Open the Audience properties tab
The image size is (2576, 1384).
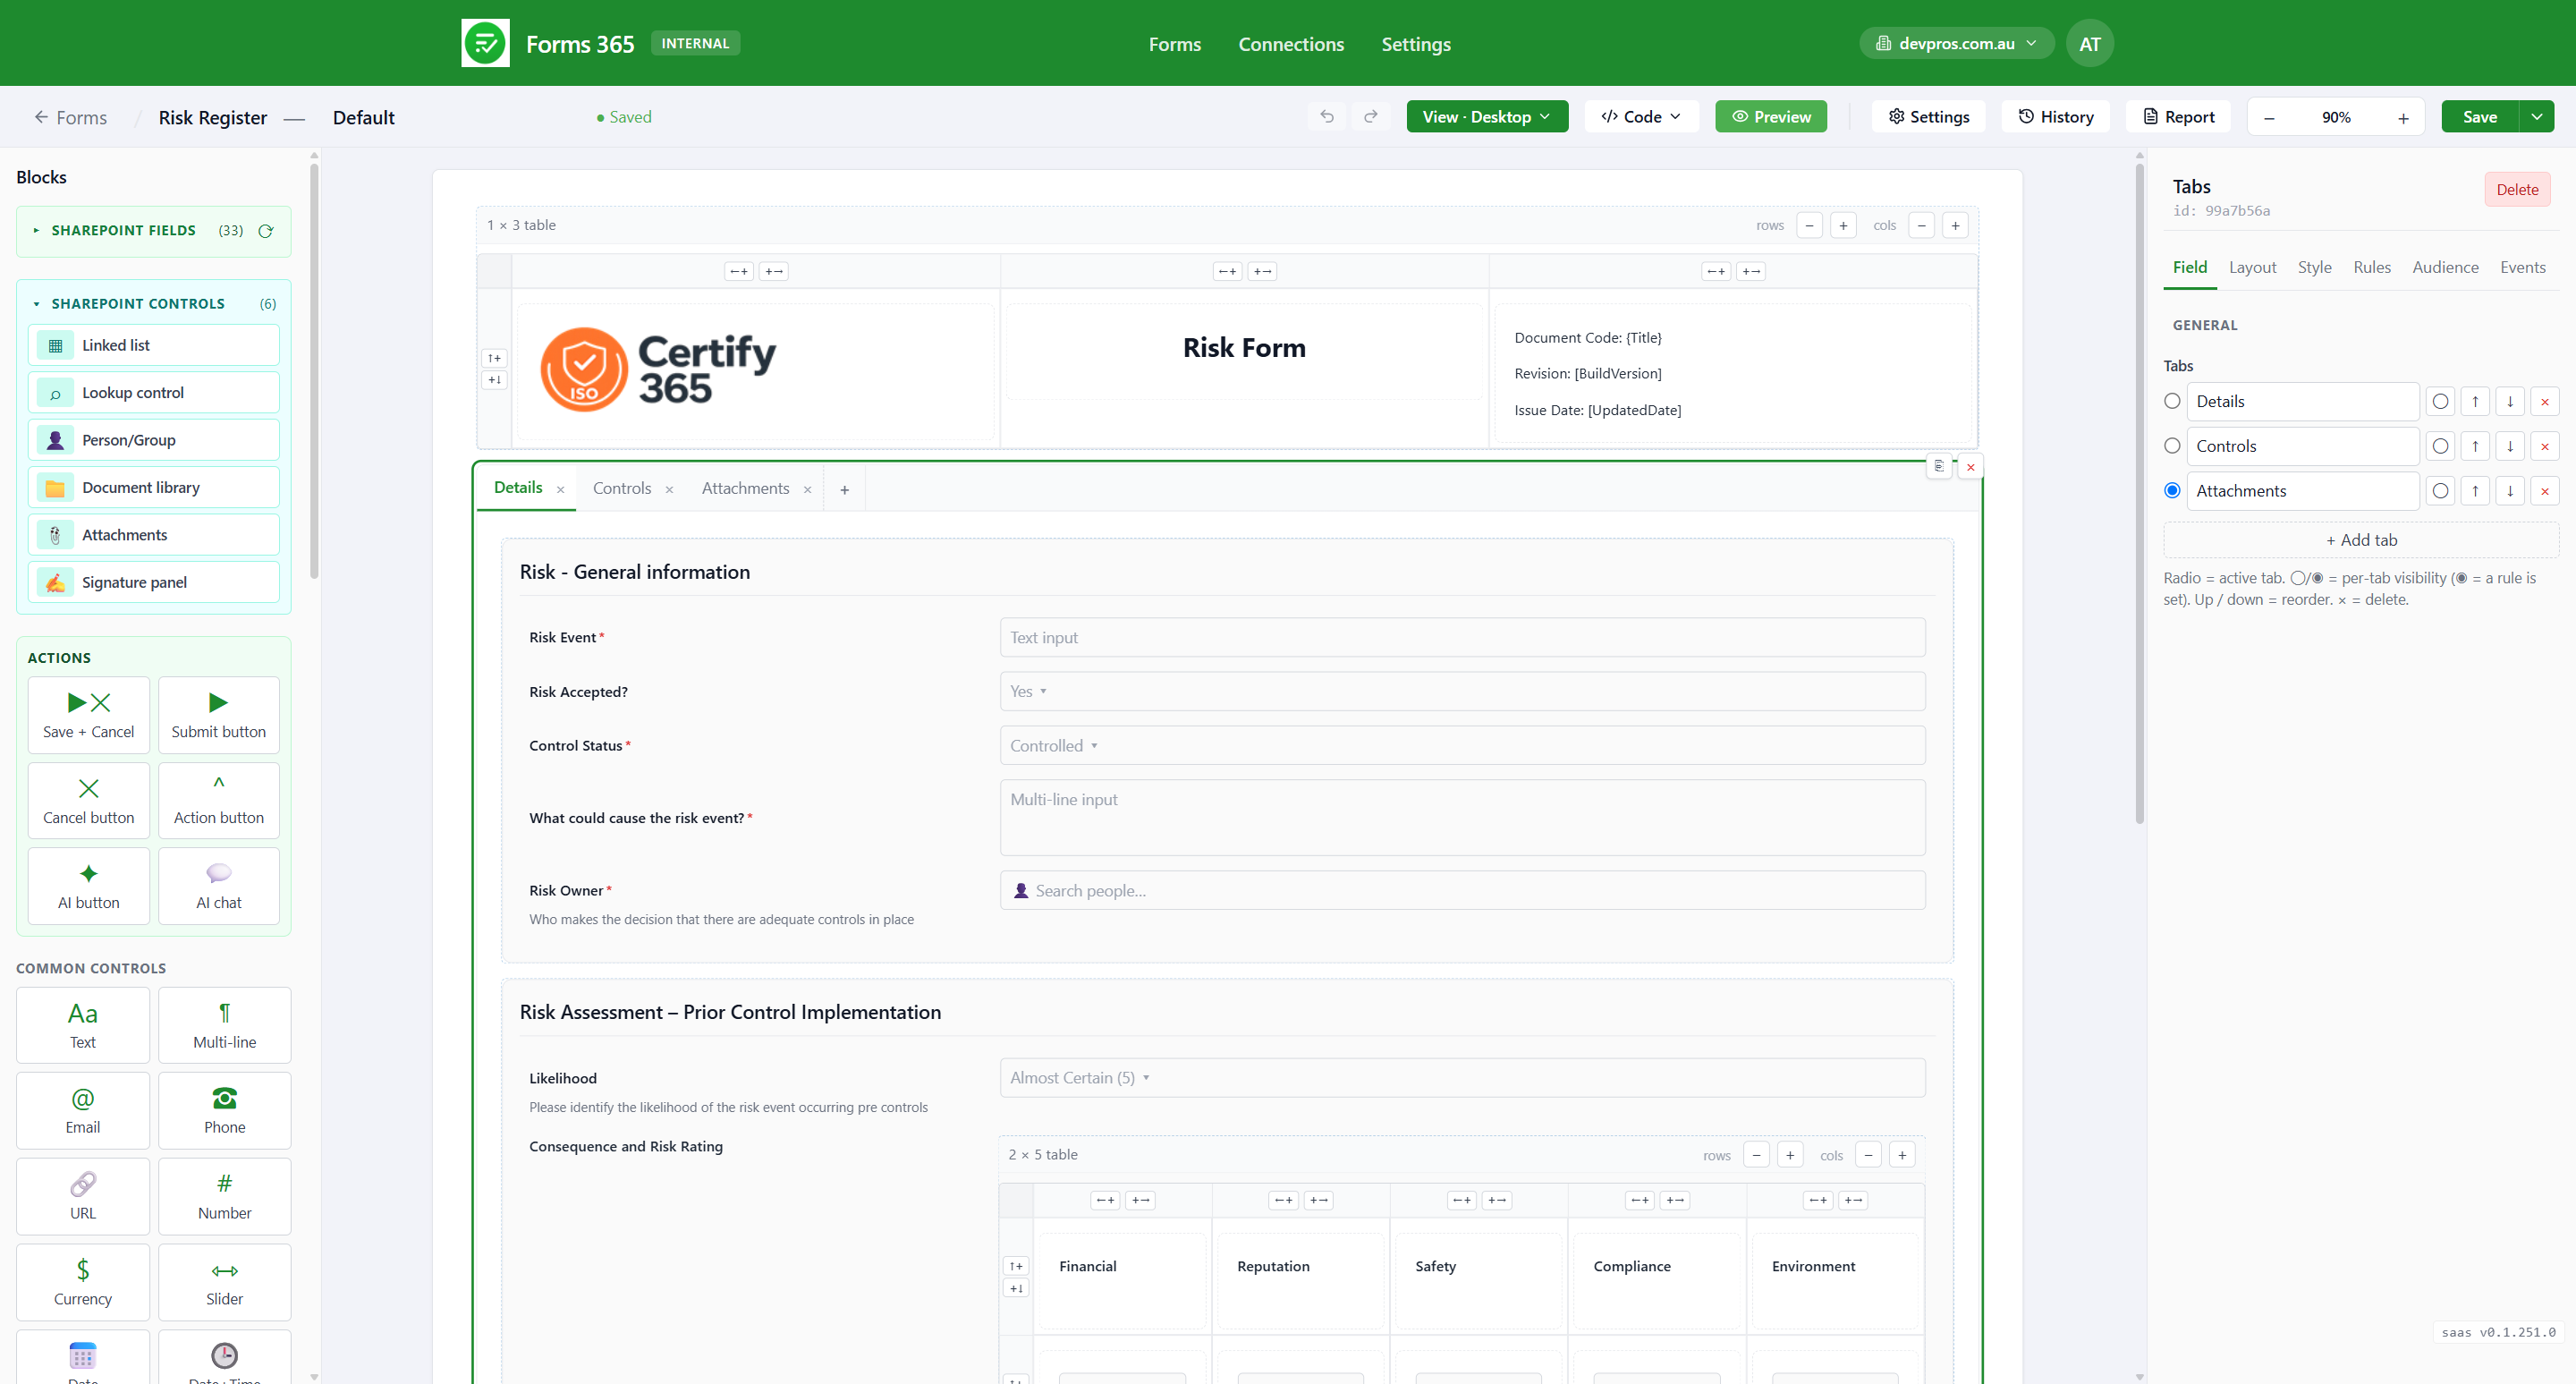click(x=2445, y=267)
